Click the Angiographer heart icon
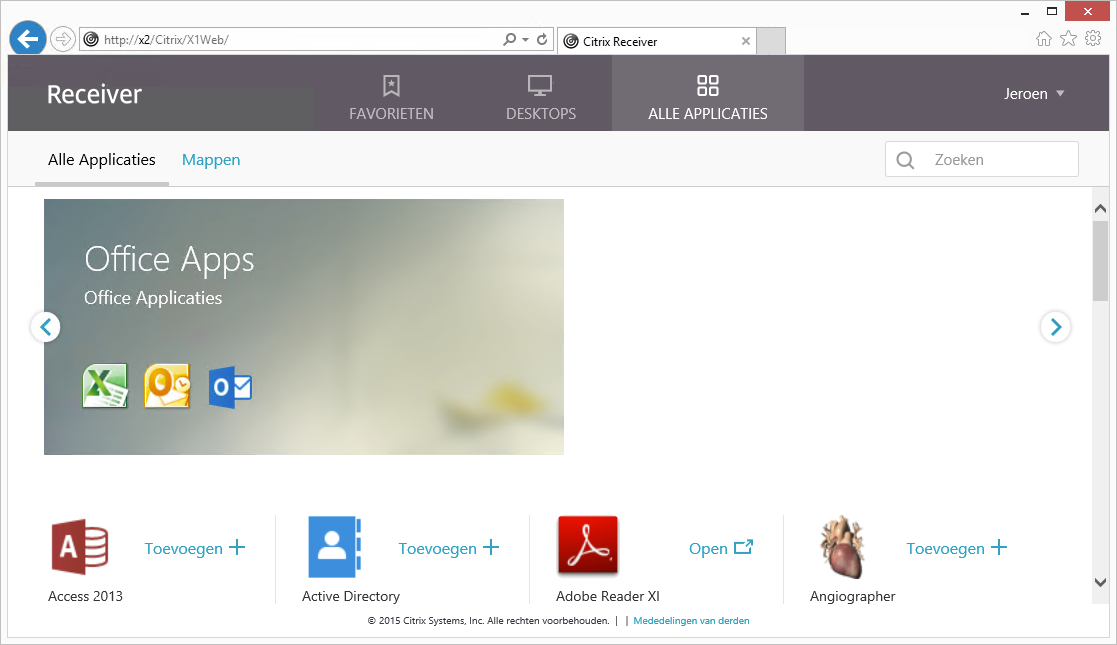The height and width of the screenshot is (645, 1117). pyautogui.click(x=842, y=547)
